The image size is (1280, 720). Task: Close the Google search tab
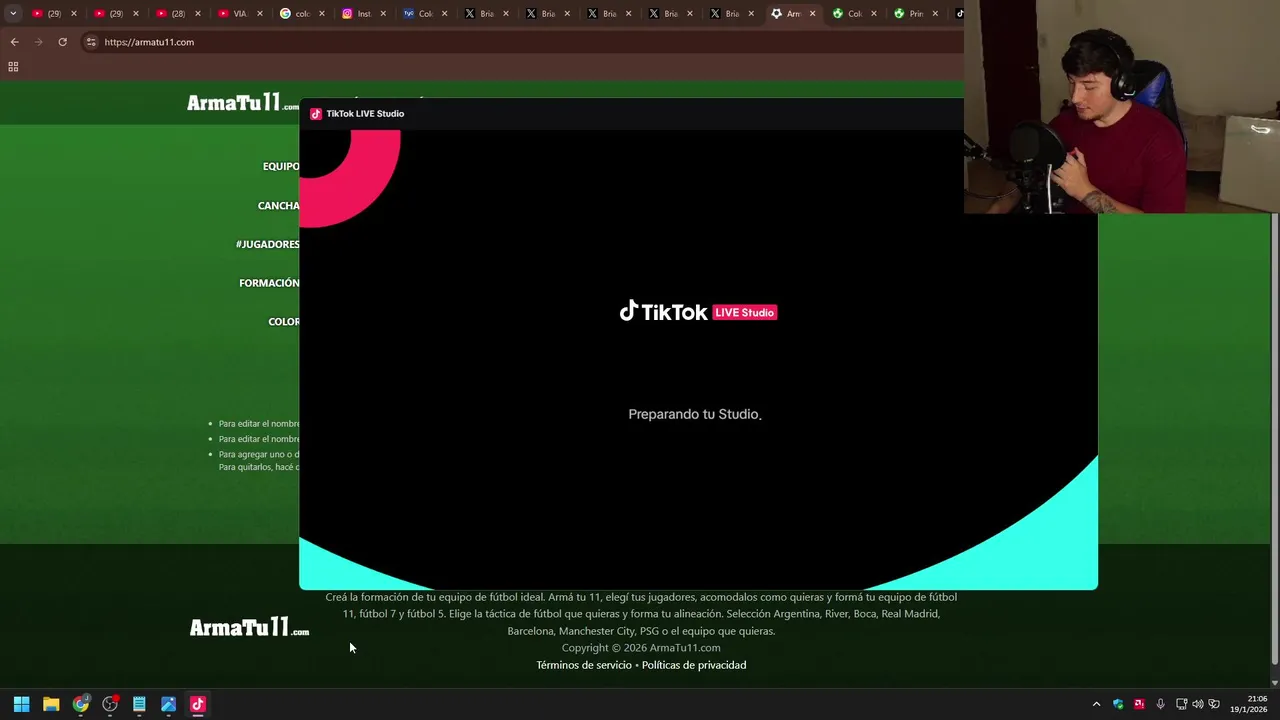pos(322,14)
